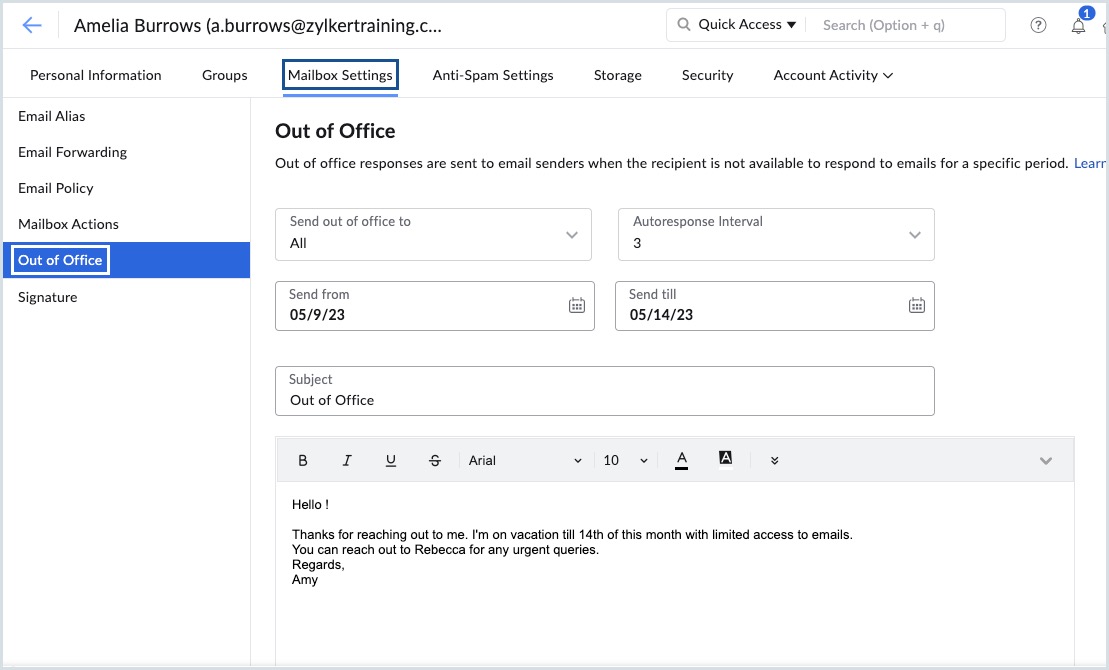Open the Account Activity tab menu

click(833, 75)
